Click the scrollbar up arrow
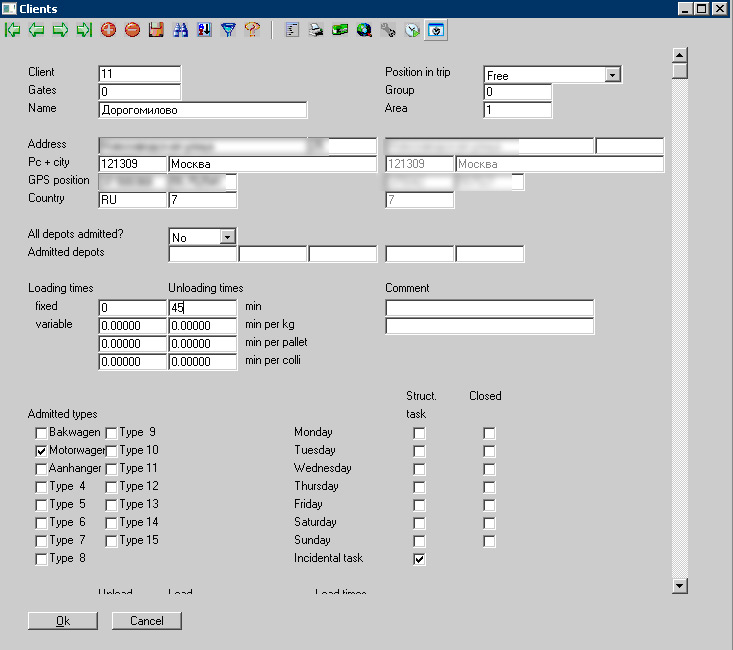733x650 pixels. click(x=679, y=55)
